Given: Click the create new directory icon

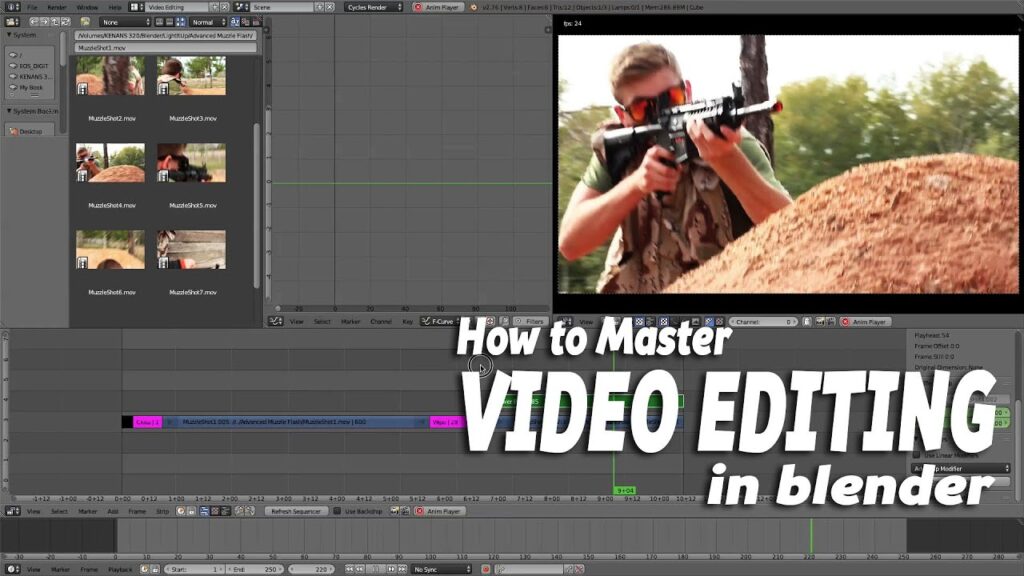Looking at the screenshot, I should (x=85, y=22).
